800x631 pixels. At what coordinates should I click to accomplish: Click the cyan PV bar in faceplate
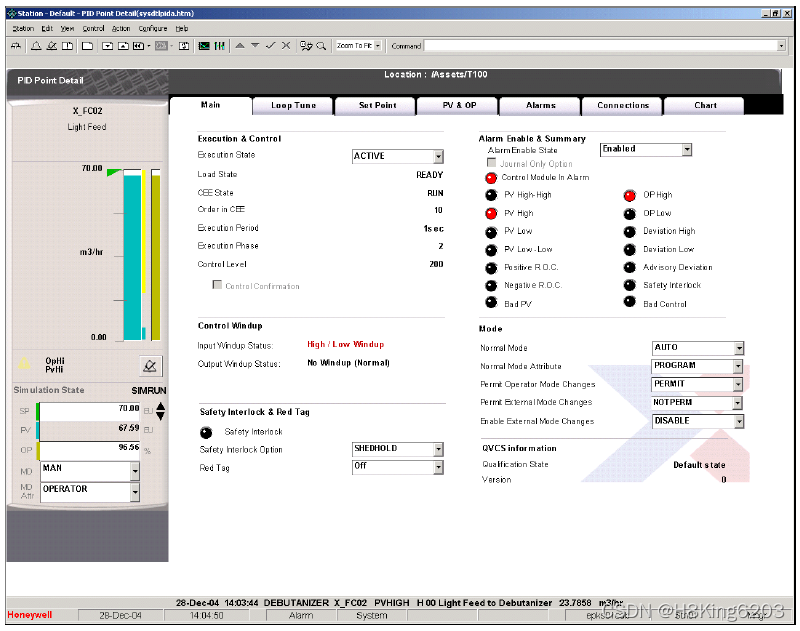pos(132,257)
